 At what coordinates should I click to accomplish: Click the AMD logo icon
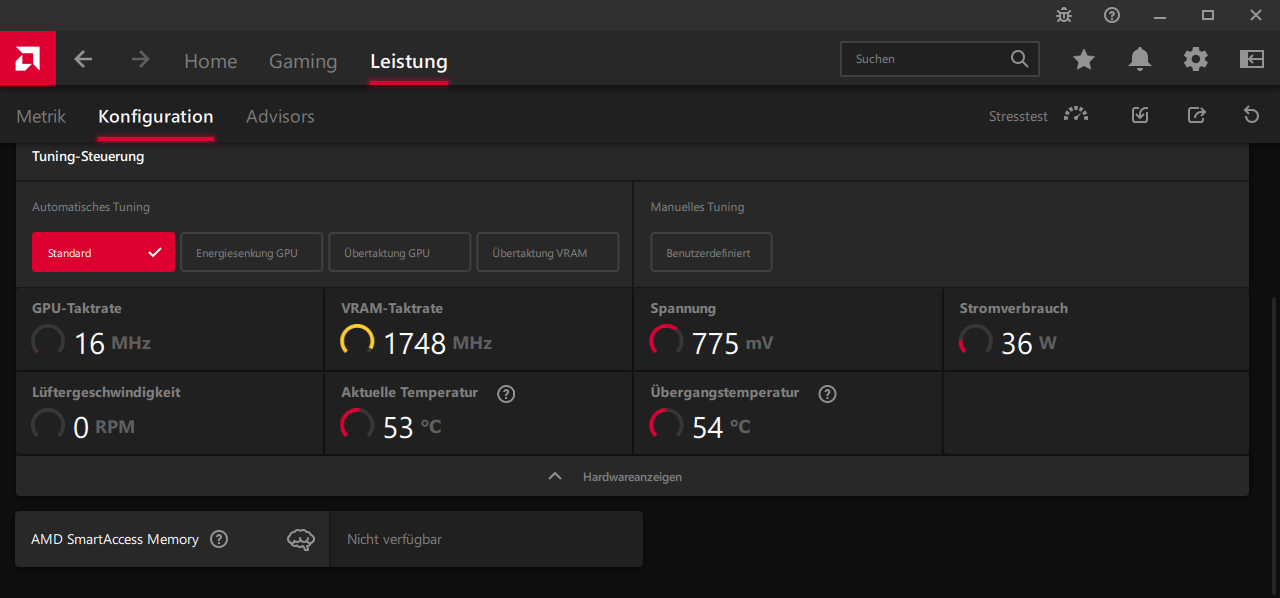pyautogui.click(x=27, y=59)
